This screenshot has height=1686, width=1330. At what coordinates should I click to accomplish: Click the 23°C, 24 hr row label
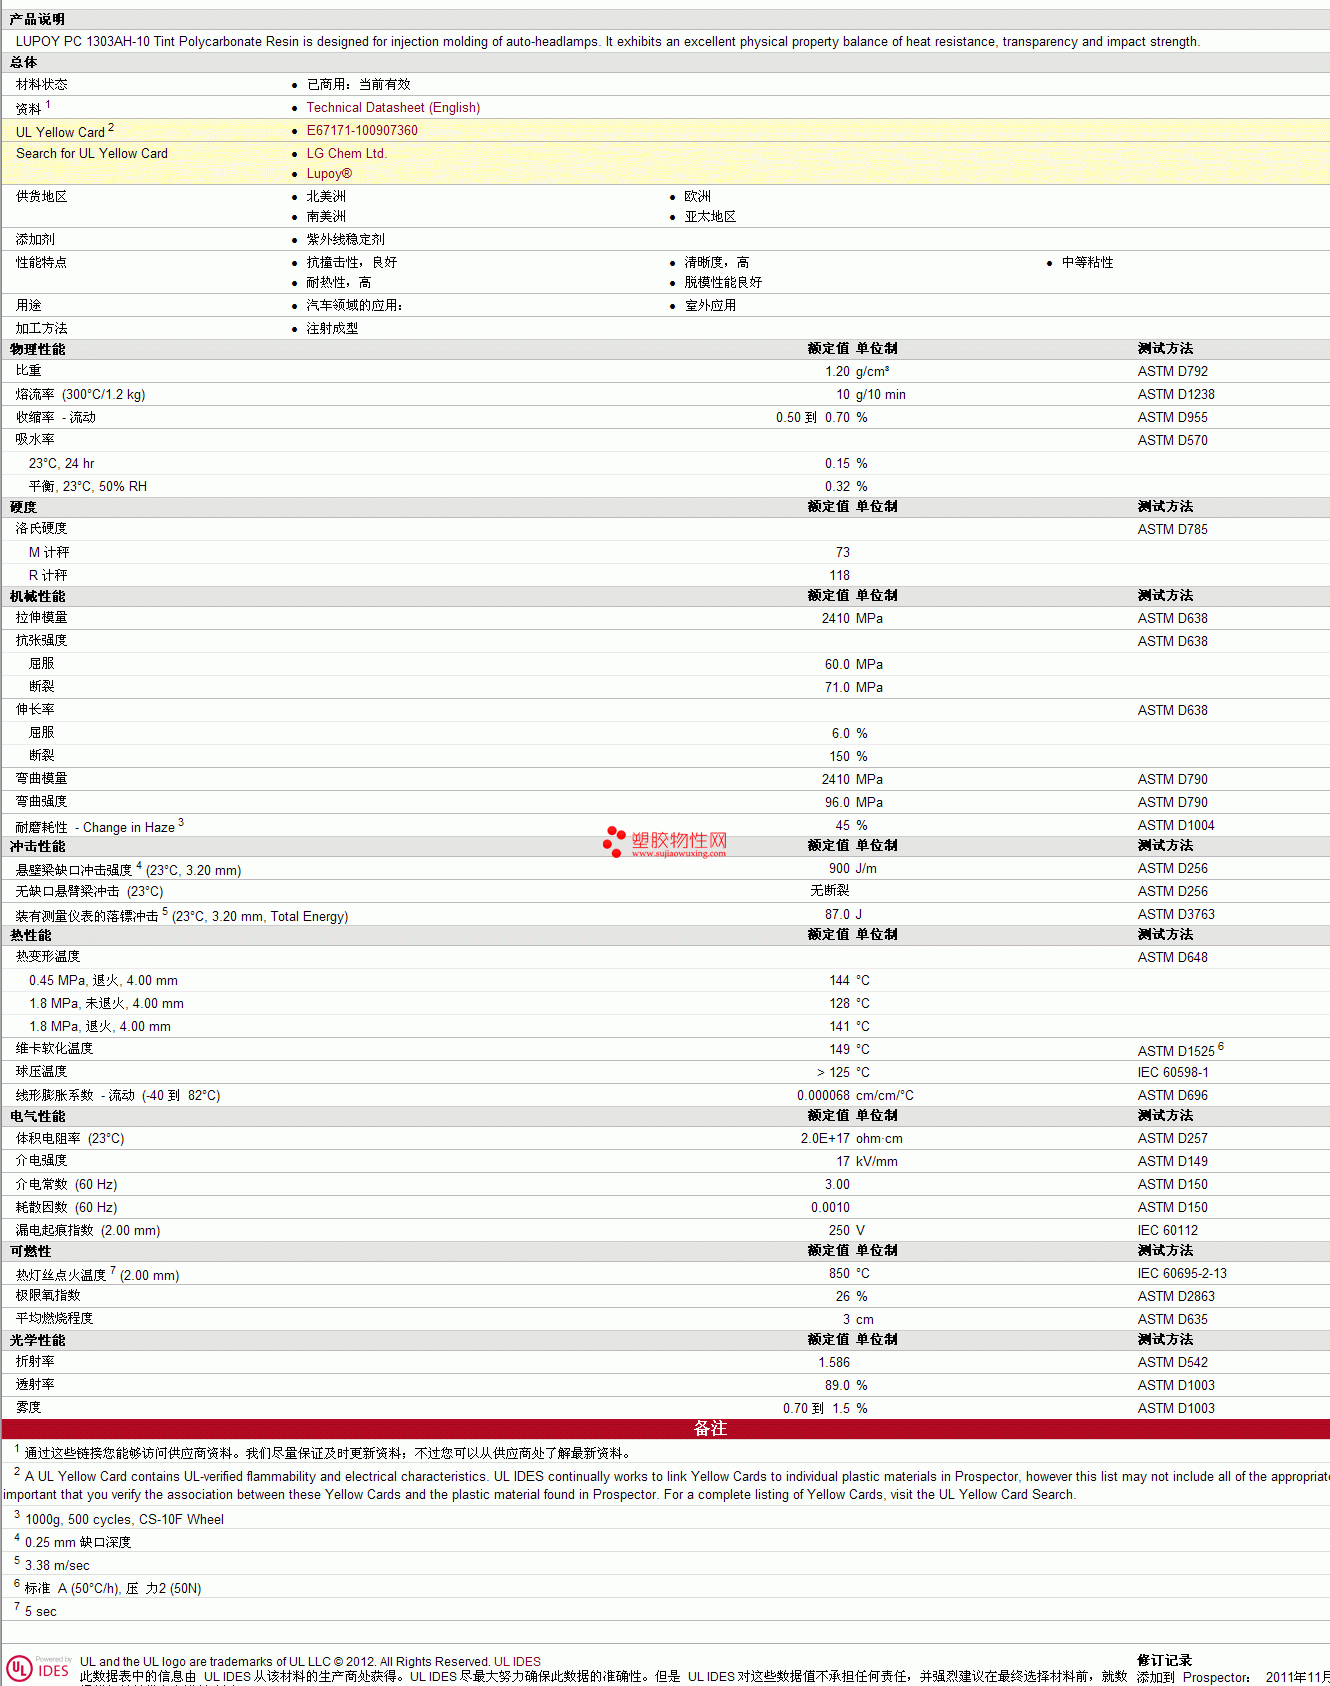(61, 463)
